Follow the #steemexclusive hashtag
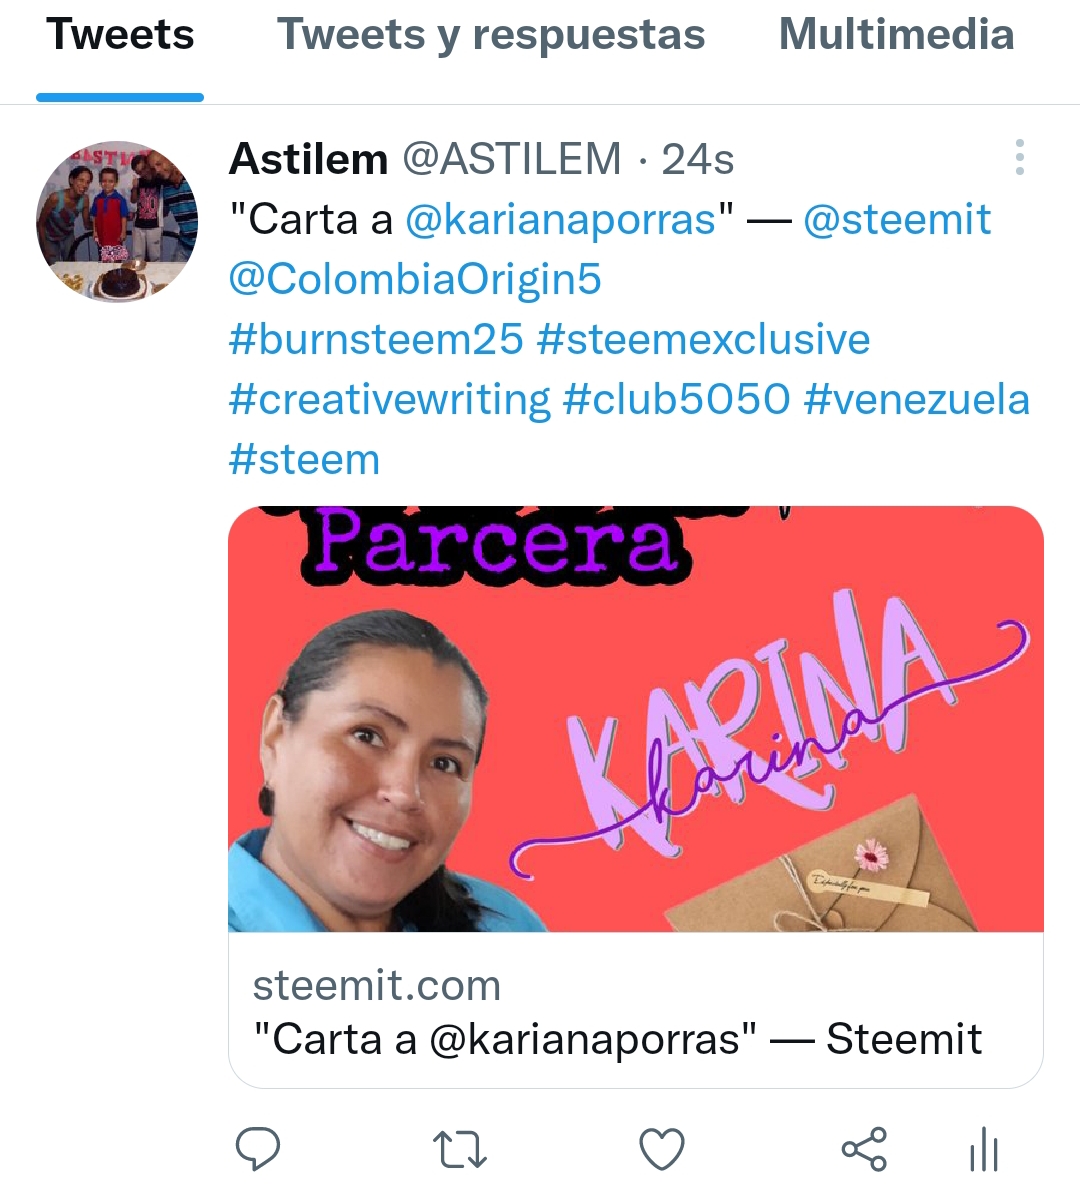The width and height of the screenshot is (1080, 1198). click(x=703, y=339)
